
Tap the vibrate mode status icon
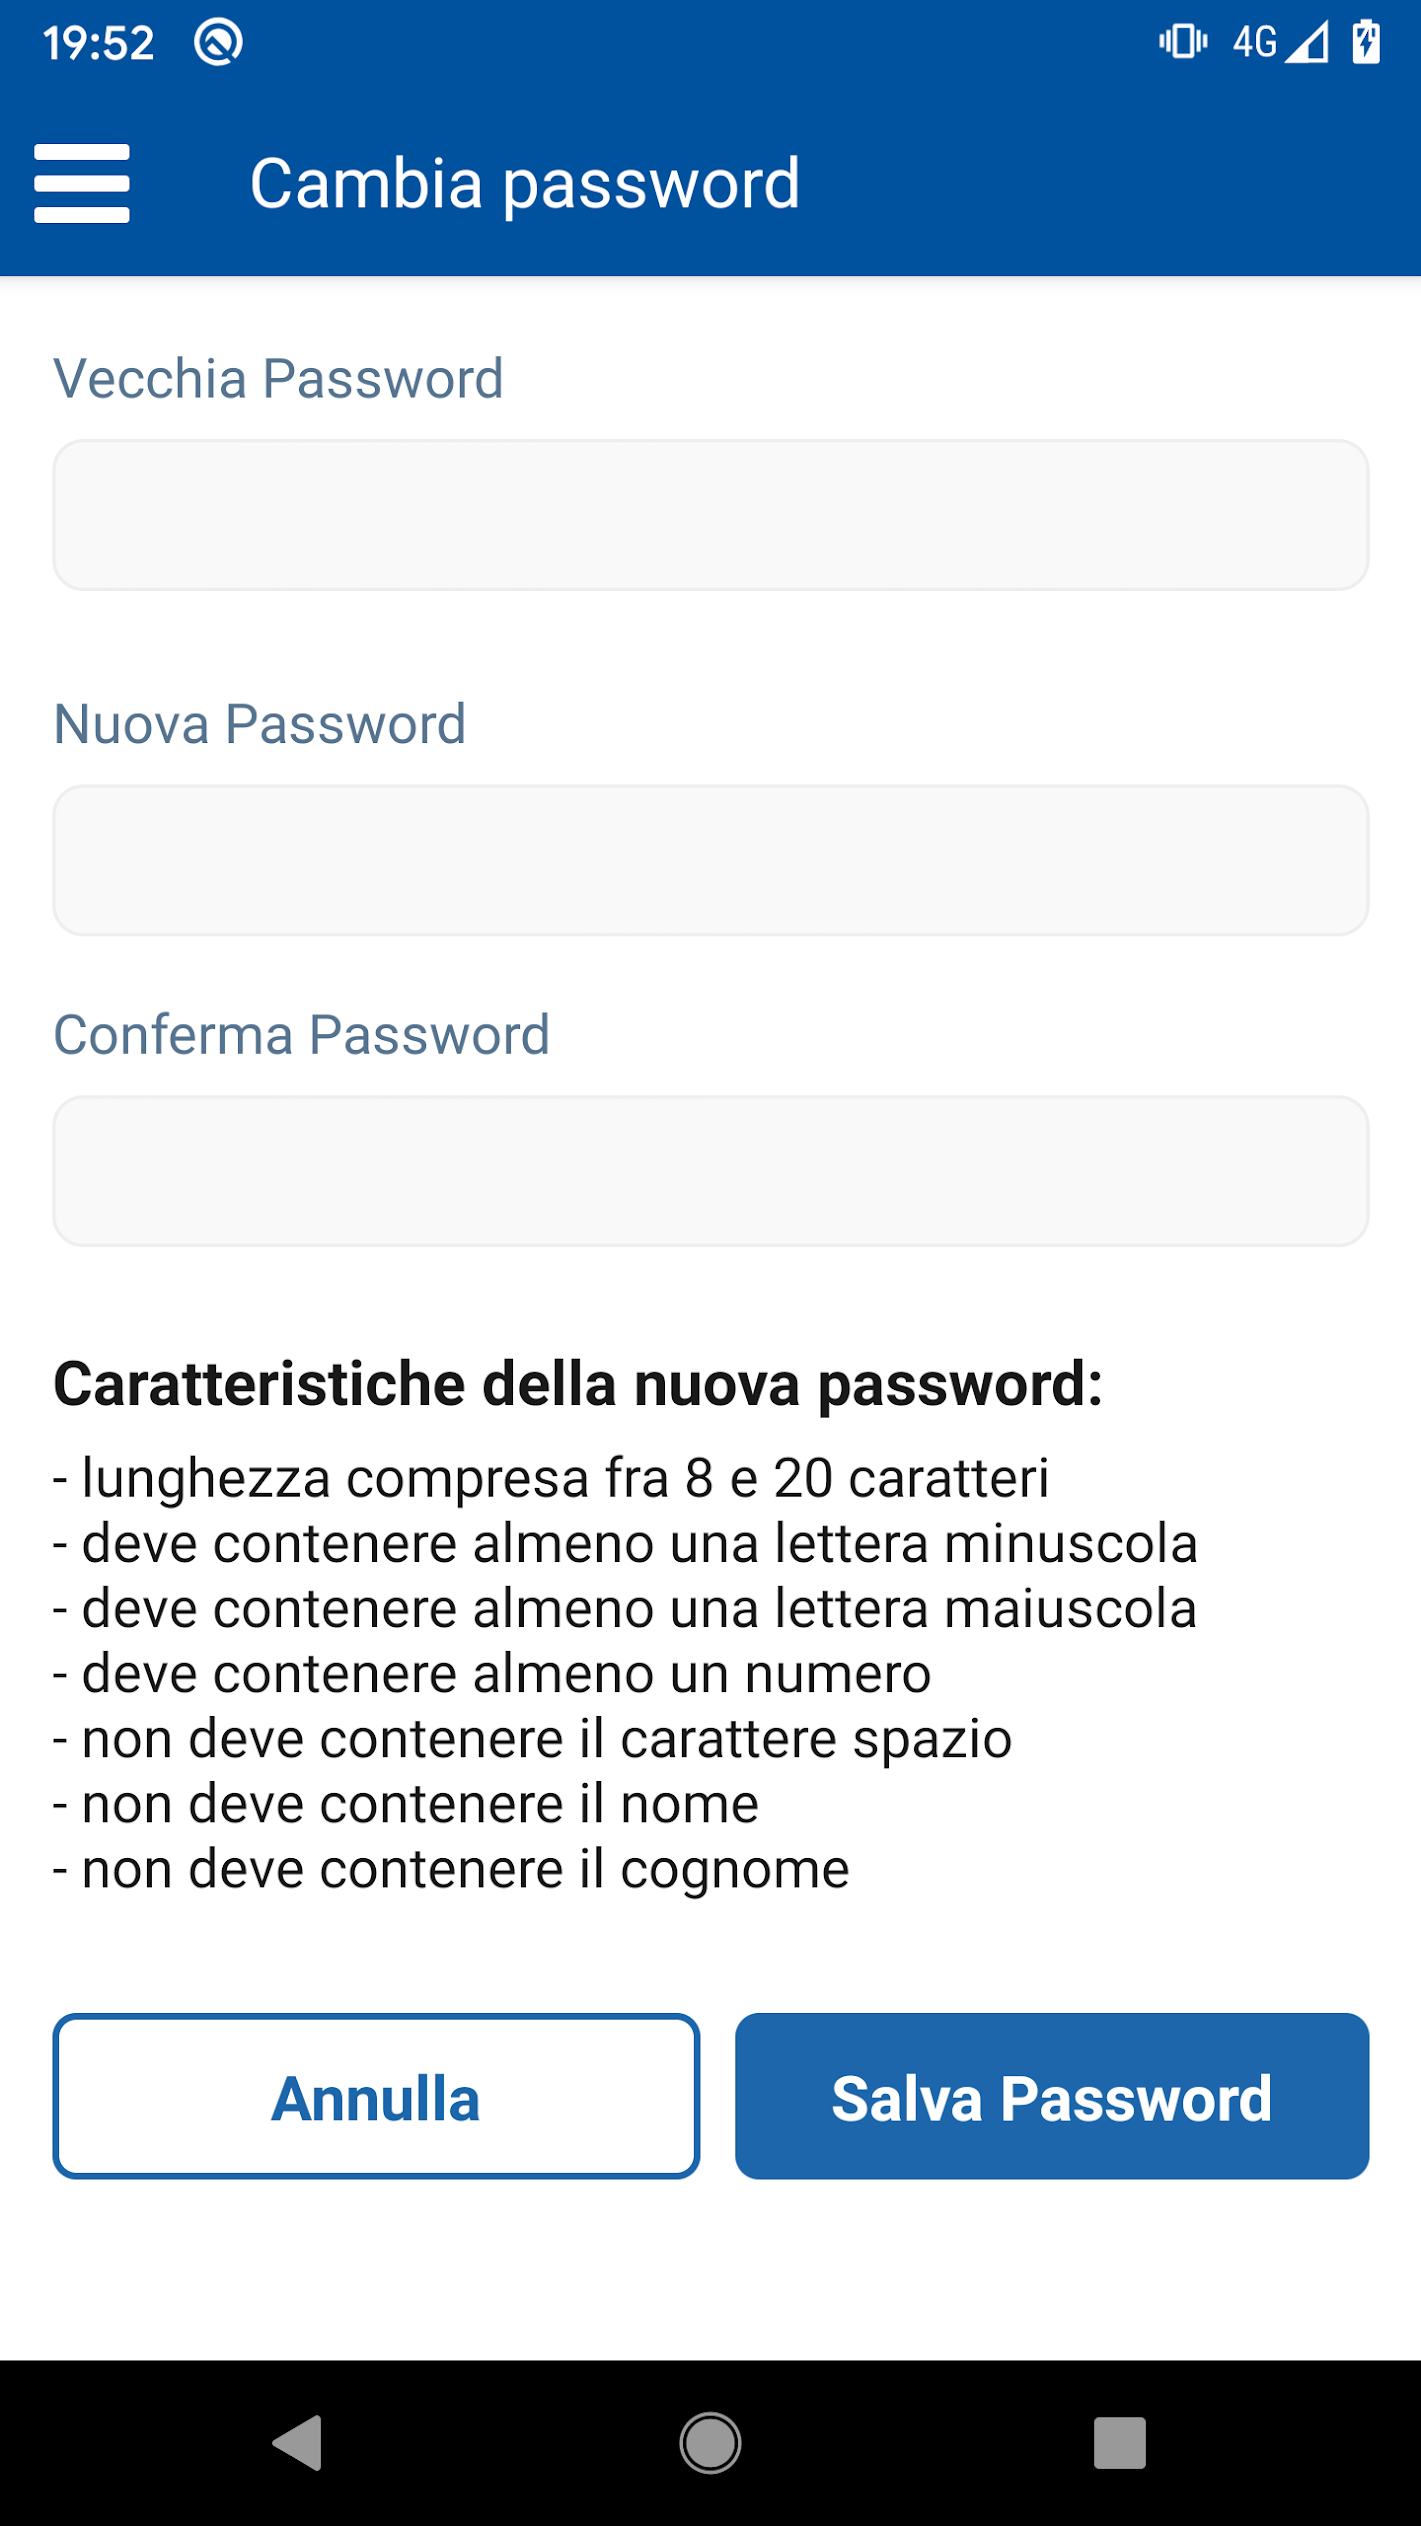(x=1183, y=42)
